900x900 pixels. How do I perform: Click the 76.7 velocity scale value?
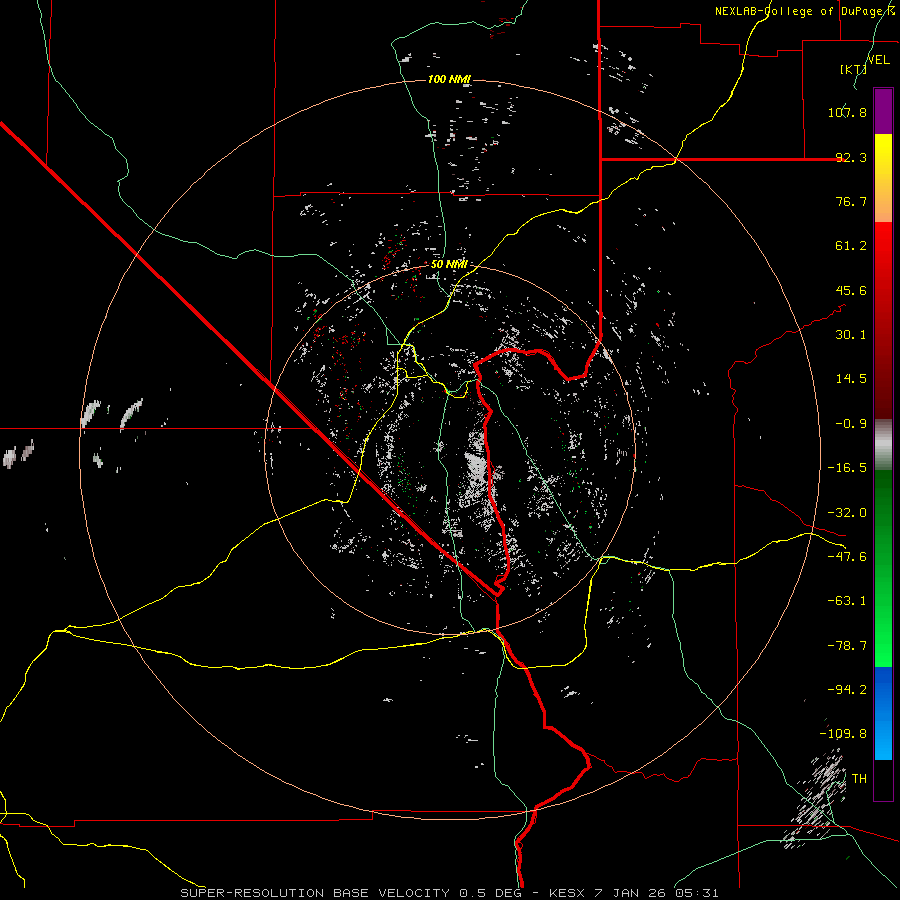pyautogui.click(x=851, y=201)
